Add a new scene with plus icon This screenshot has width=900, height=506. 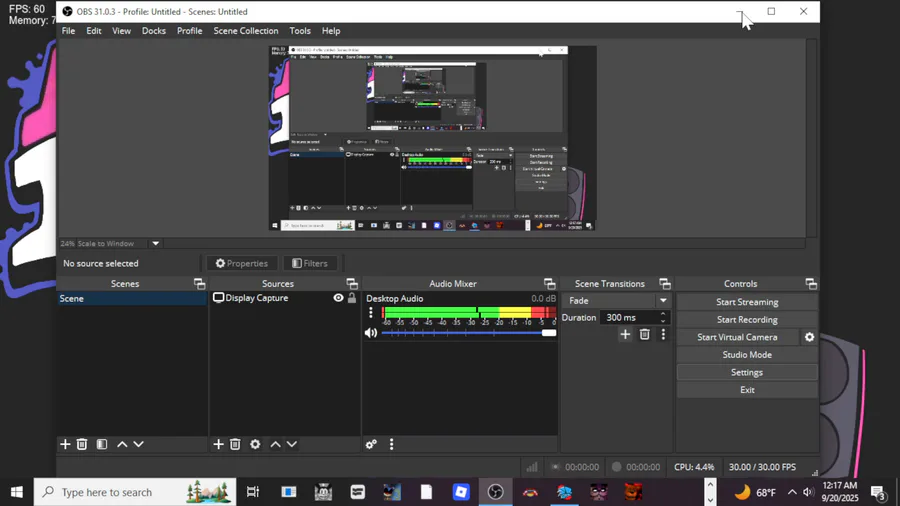pos(65,444)
